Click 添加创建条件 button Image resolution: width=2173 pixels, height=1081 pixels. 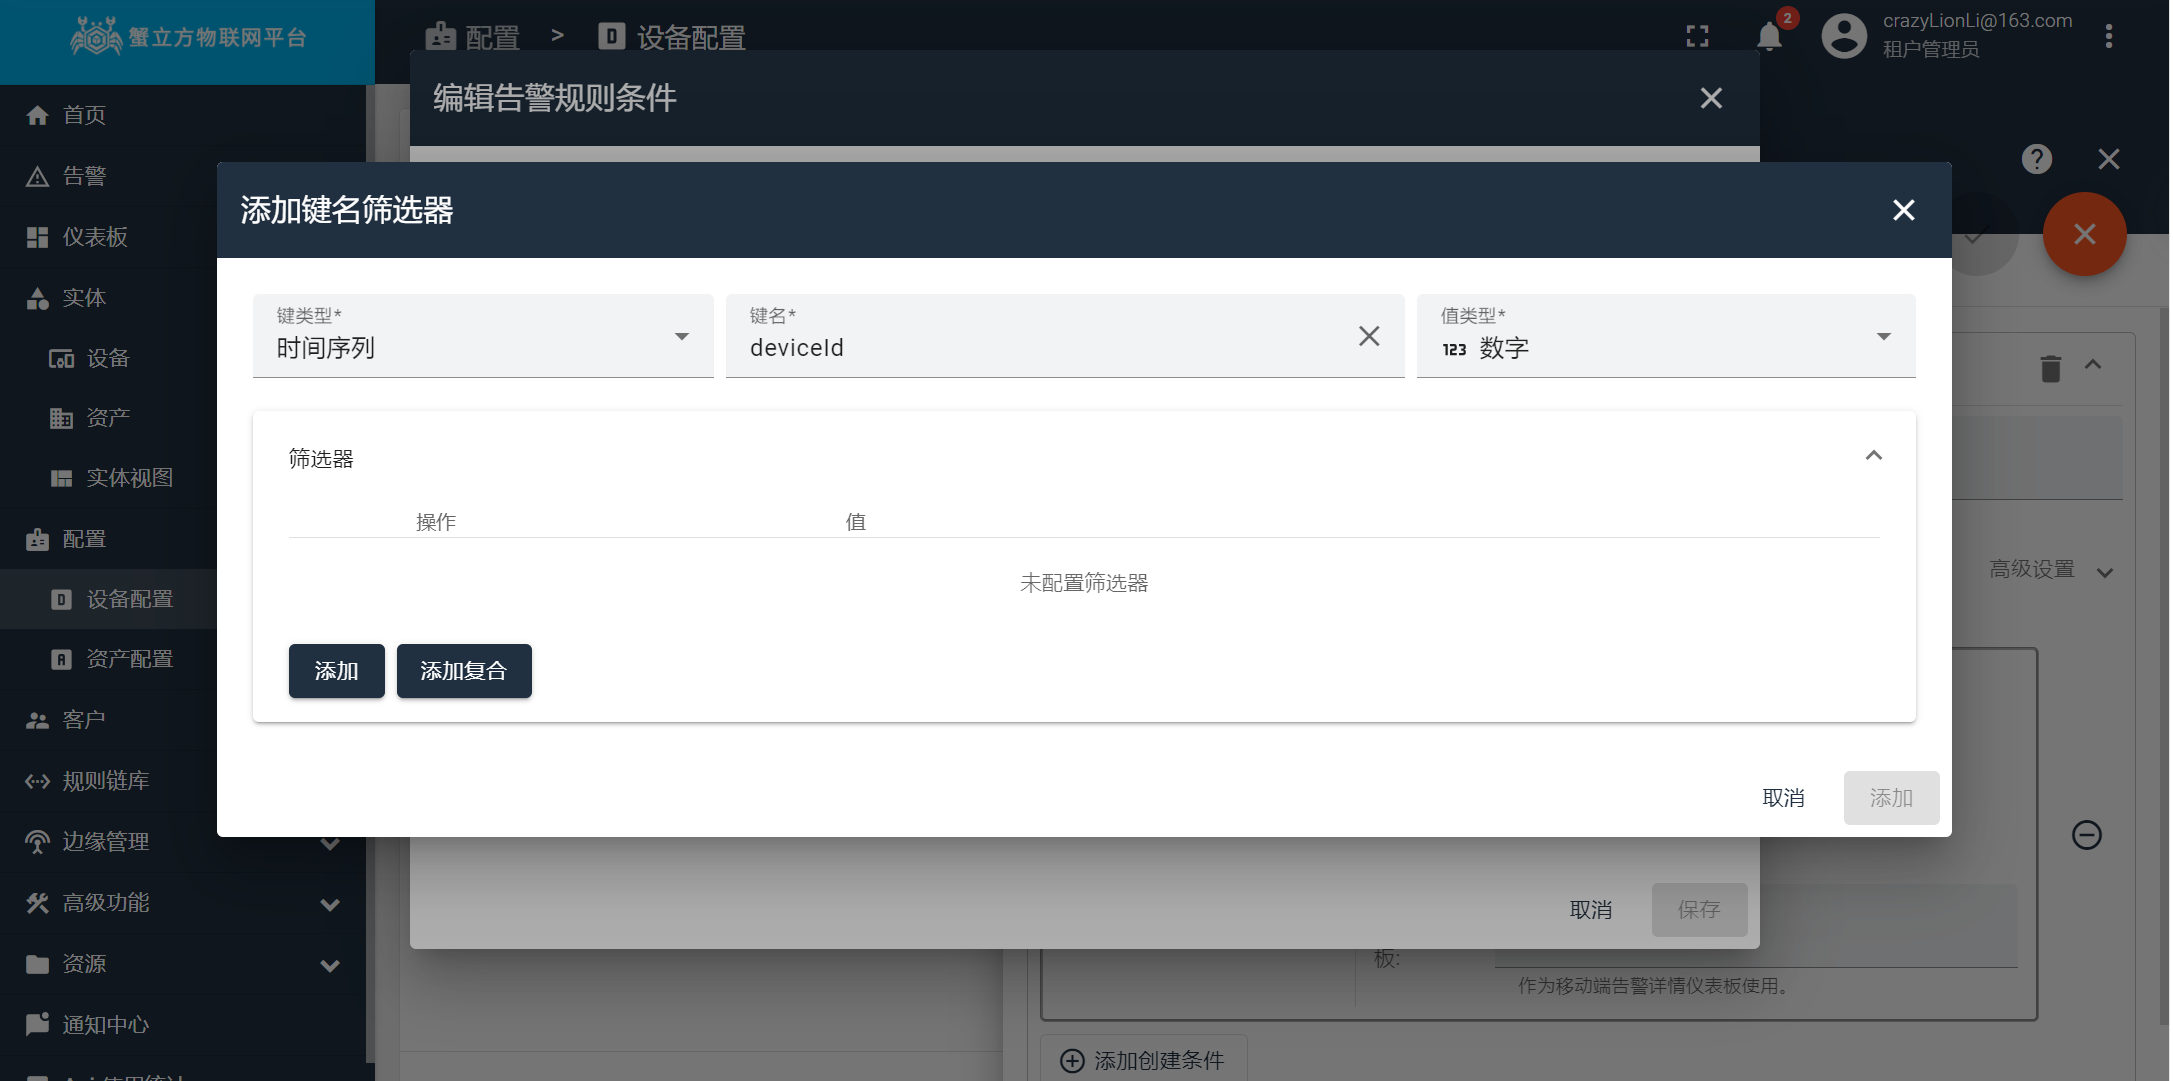(x=1143, y=1060)
